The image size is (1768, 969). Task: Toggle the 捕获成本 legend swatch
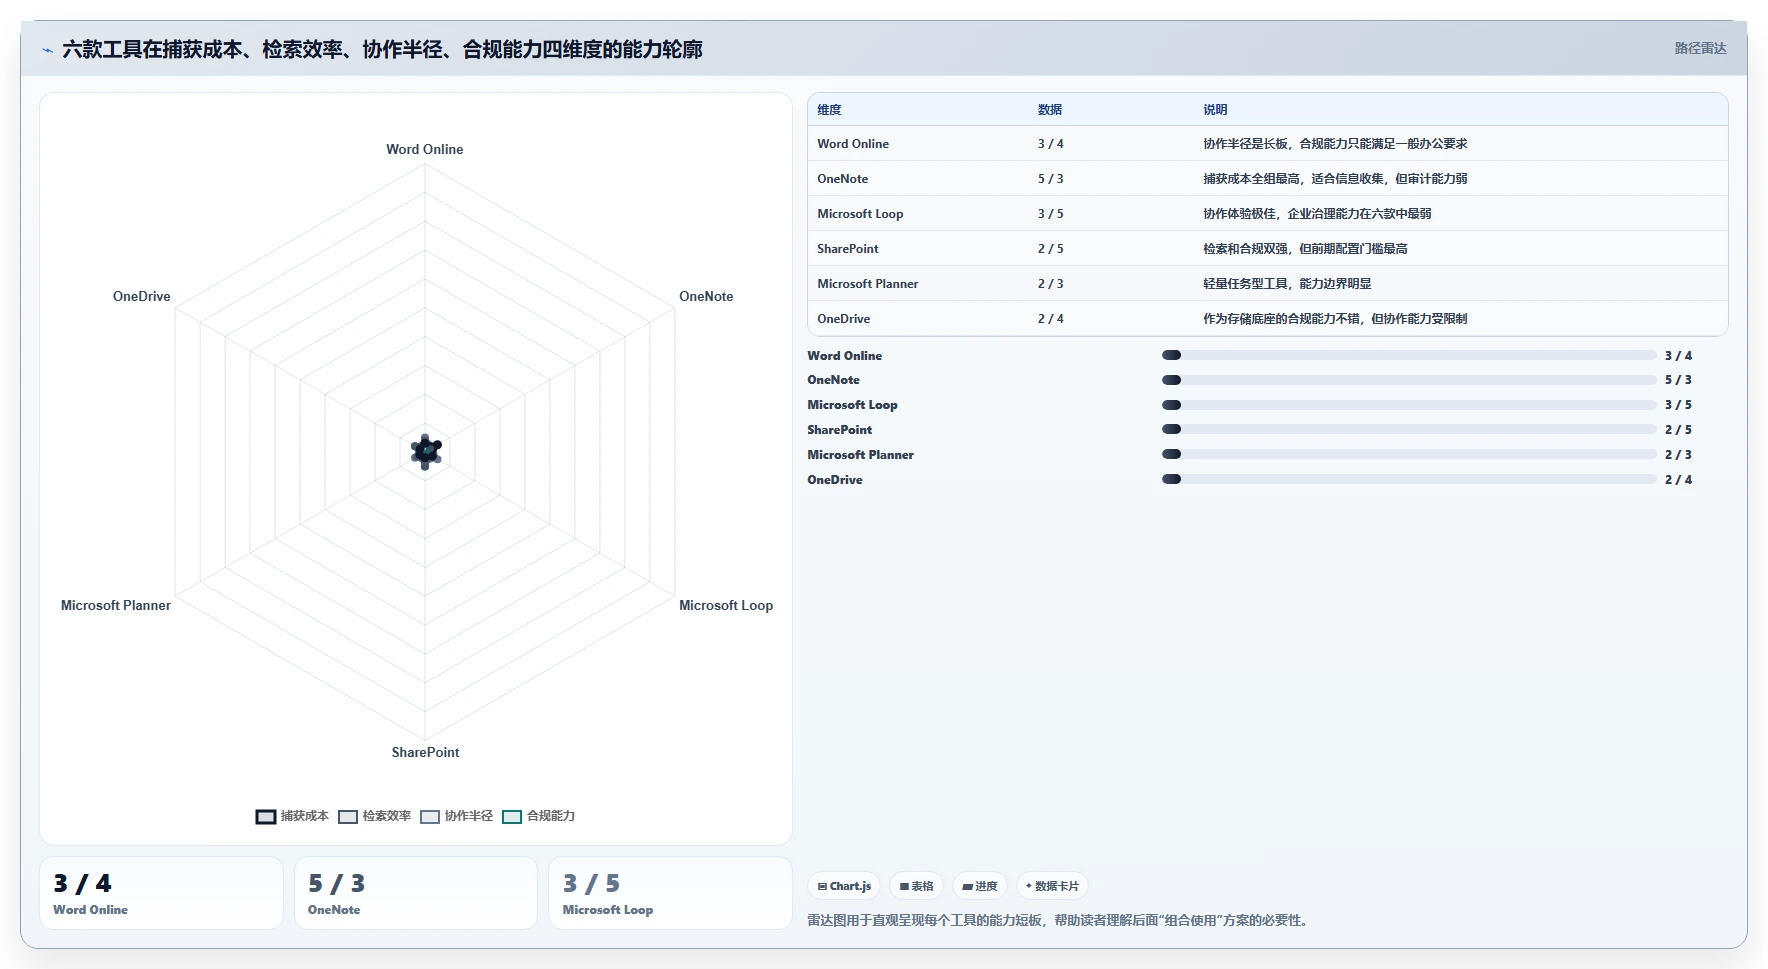(265, 817)
